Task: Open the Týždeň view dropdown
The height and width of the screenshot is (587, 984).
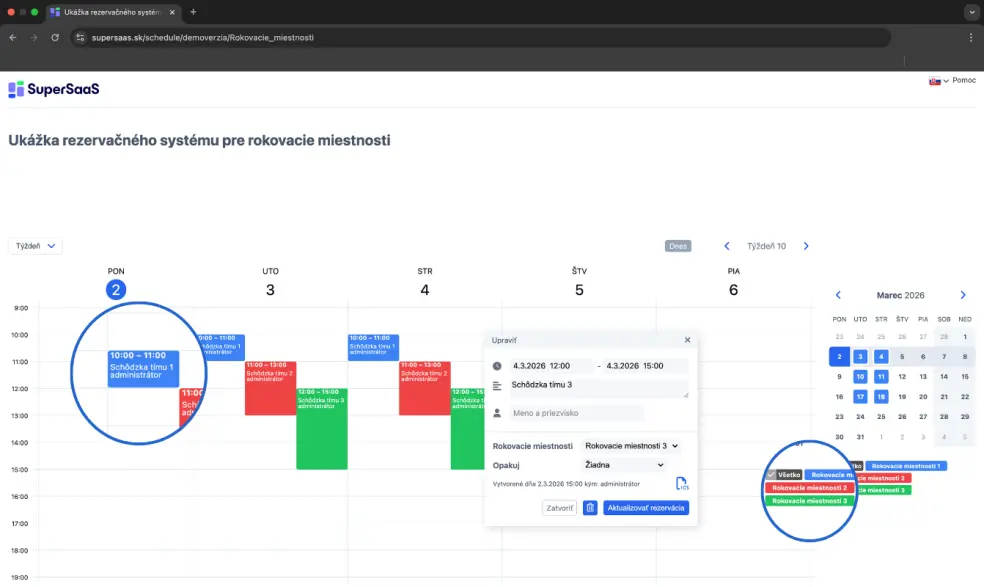Action: click(36, 246)
